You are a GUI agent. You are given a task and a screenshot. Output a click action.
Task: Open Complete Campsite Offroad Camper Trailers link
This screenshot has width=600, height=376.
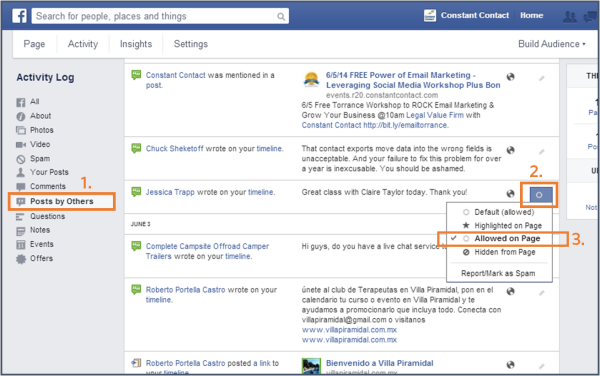coord(207,251)
